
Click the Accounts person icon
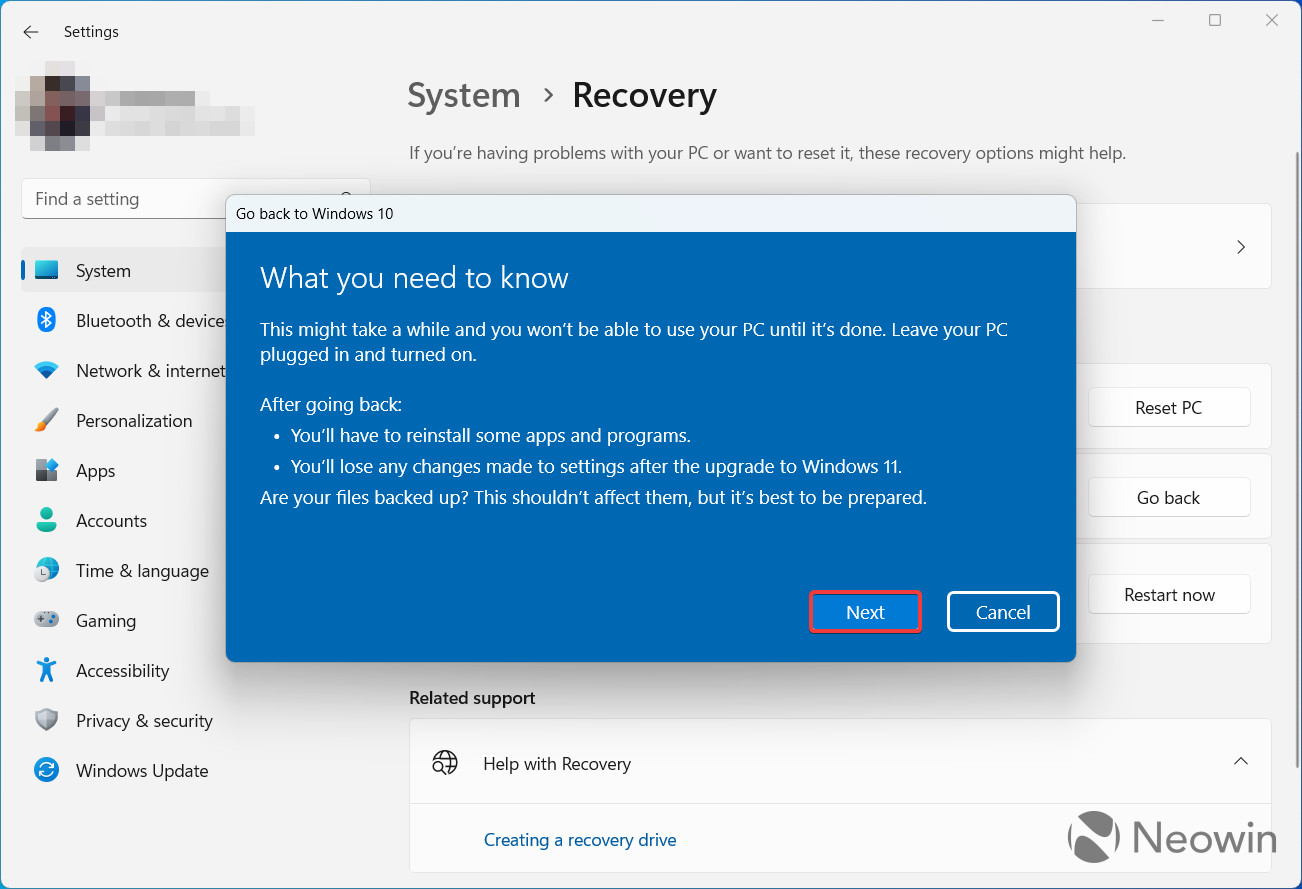[x=47, y=521]
